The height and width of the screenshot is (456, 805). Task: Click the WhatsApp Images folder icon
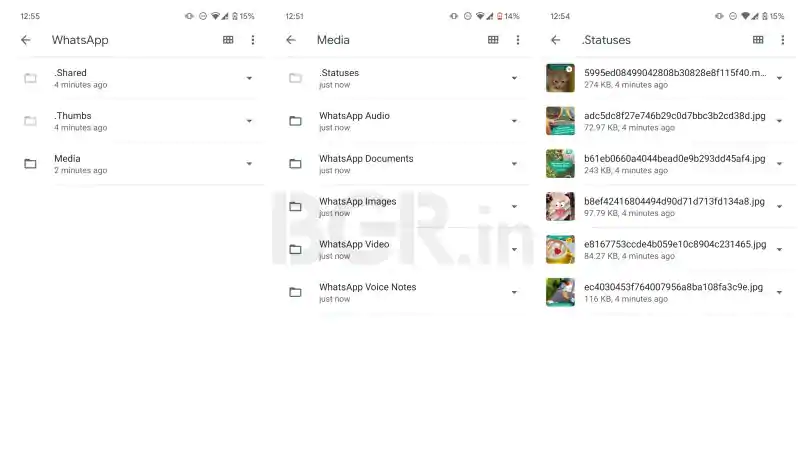coord(295,206)
